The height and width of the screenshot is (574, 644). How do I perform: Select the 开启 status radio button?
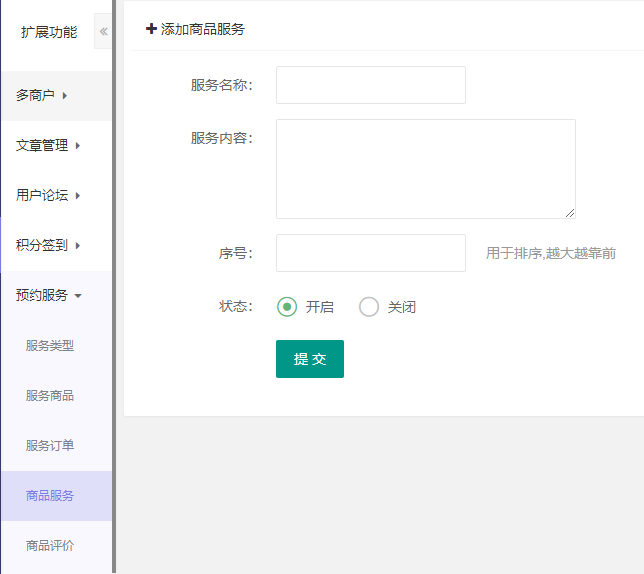[x=288, y=307]
